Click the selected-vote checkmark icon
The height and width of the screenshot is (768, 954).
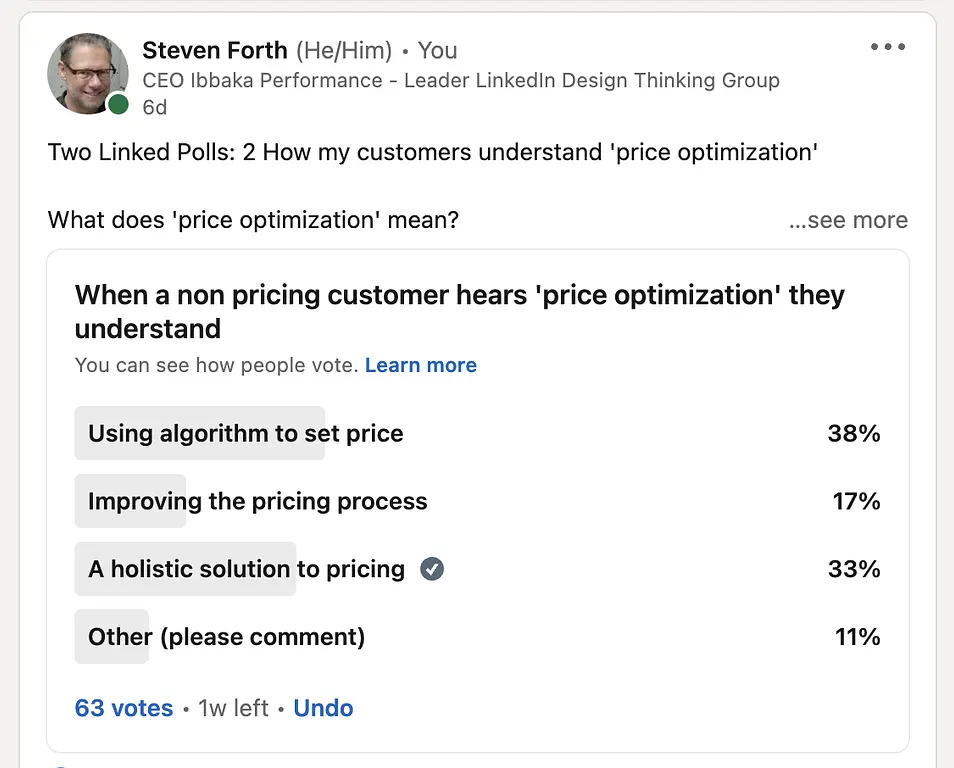(x=432, y=569)
